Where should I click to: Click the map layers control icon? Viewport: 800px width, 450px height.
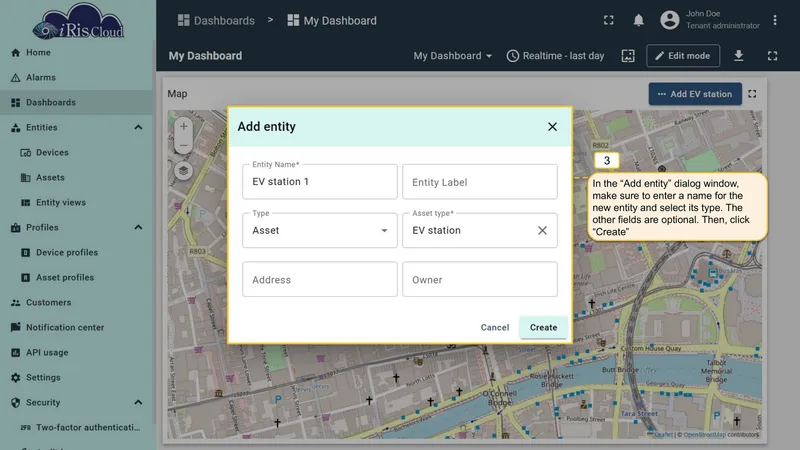(184, 170)
